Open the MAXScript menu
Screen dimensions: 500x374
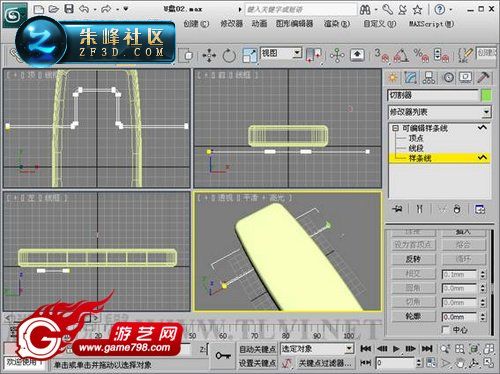432,24
